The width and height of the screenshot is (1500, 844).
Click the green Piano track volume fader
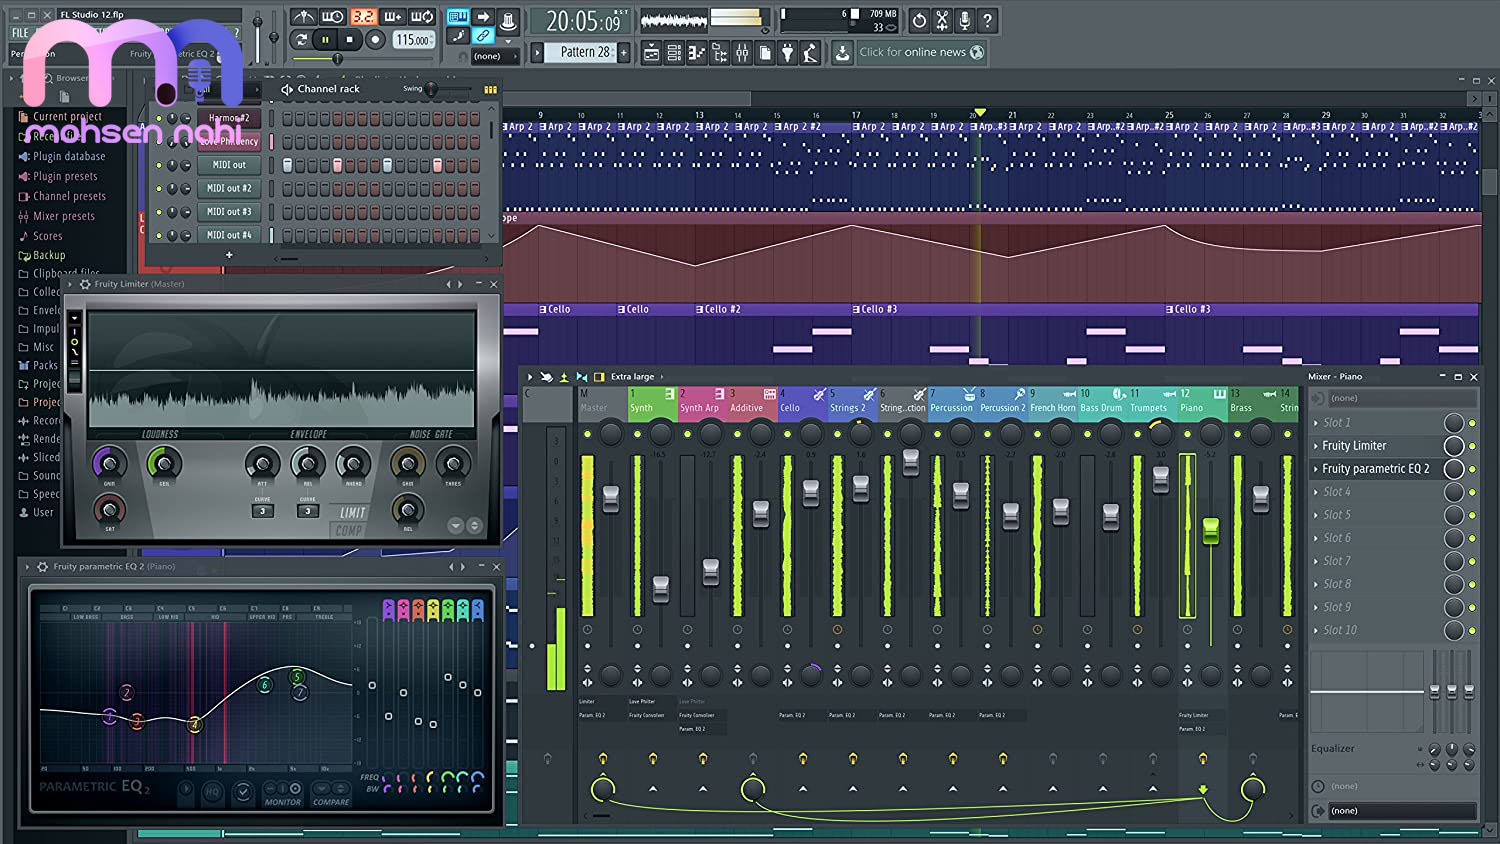[x=1210, y=531]
